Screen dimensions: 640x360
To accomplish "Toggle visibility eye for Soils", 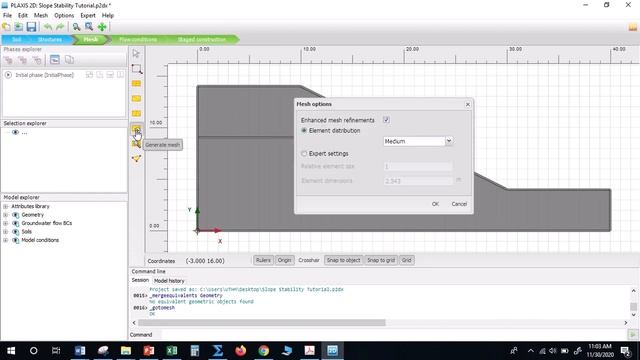I will (16, 232).
